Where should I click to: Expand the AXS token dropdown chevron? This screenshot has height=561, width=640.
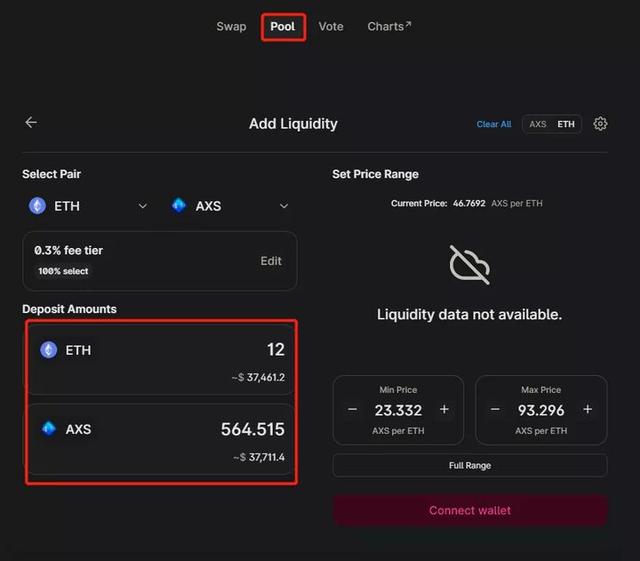[284, 206]
